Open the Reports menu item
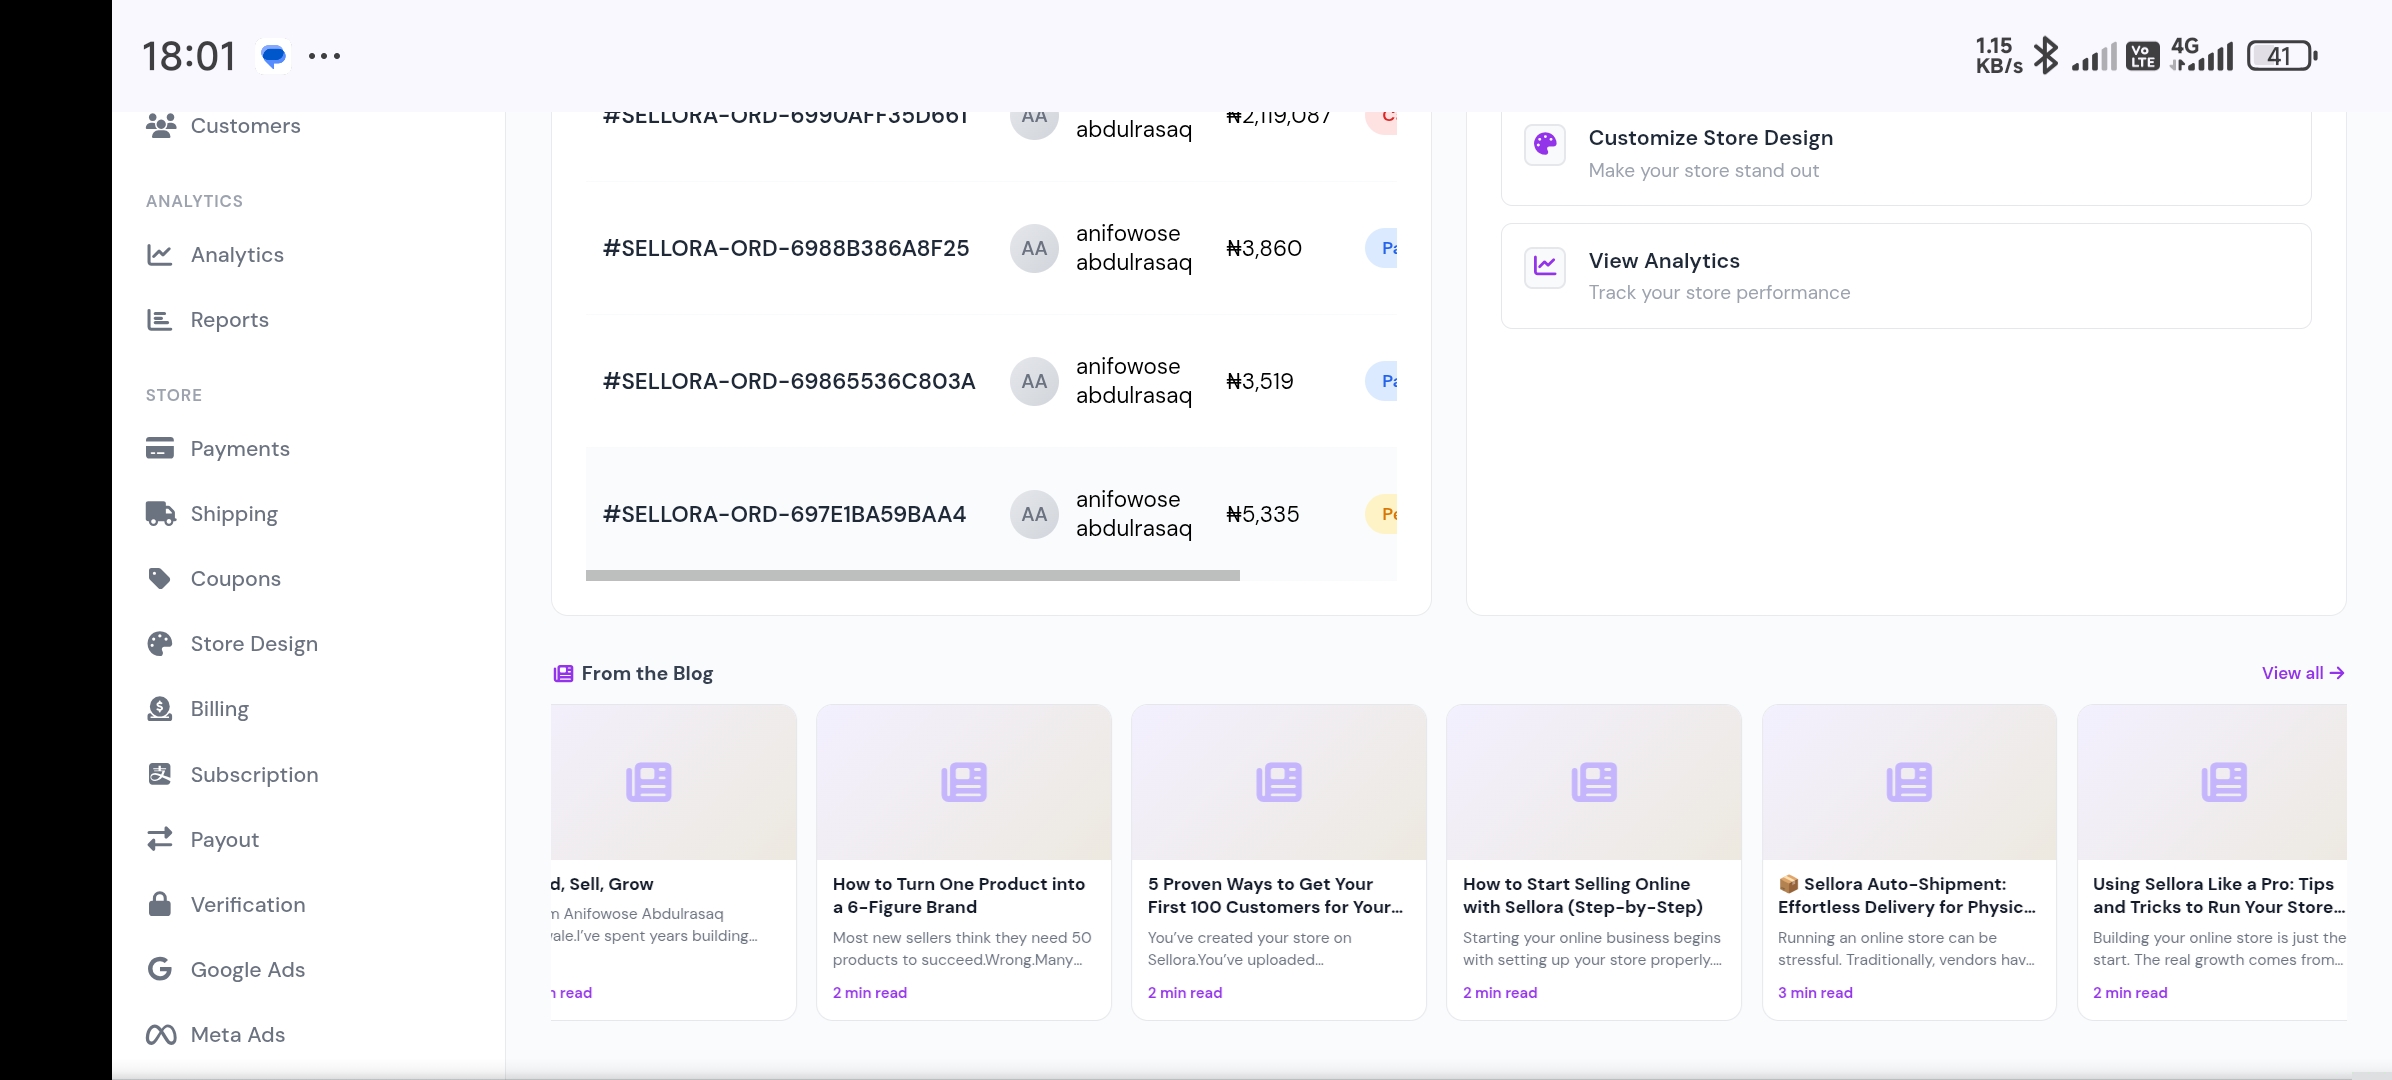The image size is (2392, 1080). pyautogui.click(x=229, y=320)
